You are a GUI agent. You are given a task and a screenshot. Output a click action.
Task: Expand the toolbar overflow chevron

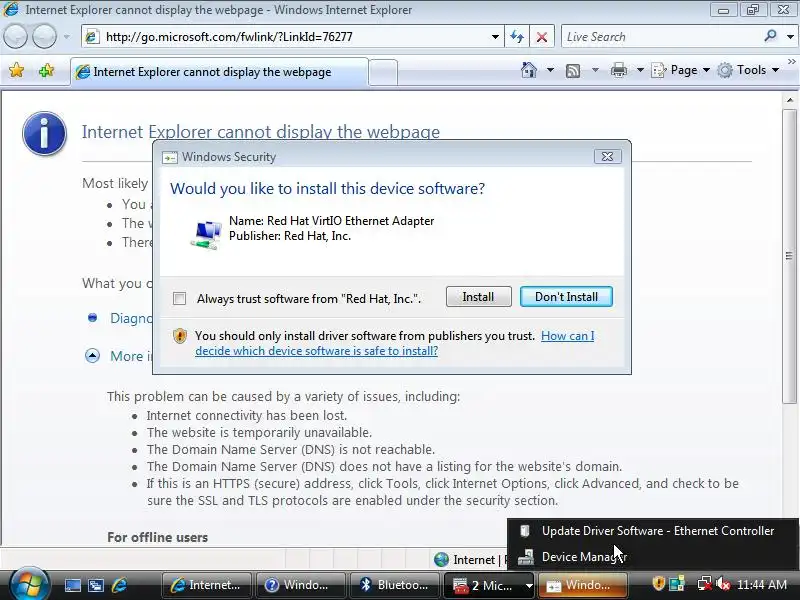pyautogui.click(x=791, y=62)
